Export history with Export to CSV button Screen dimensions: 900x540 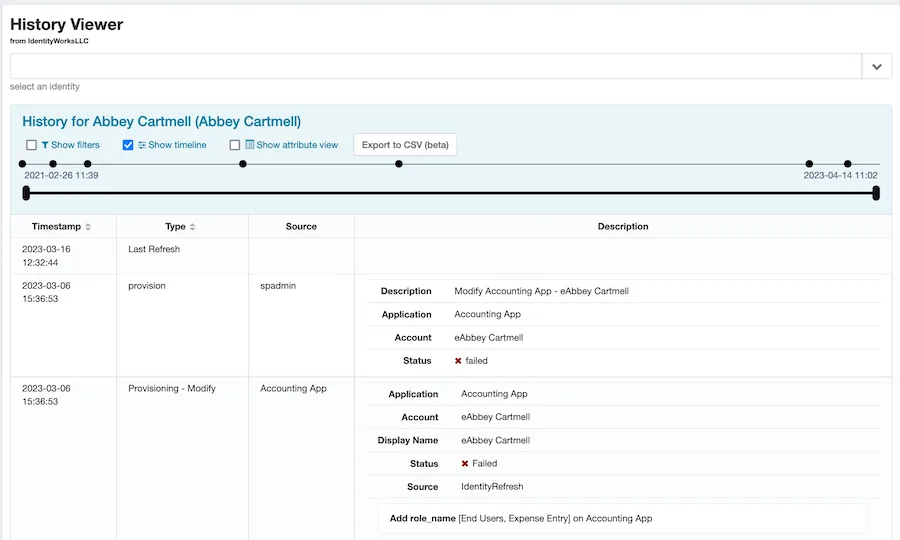tap(405, 145)
